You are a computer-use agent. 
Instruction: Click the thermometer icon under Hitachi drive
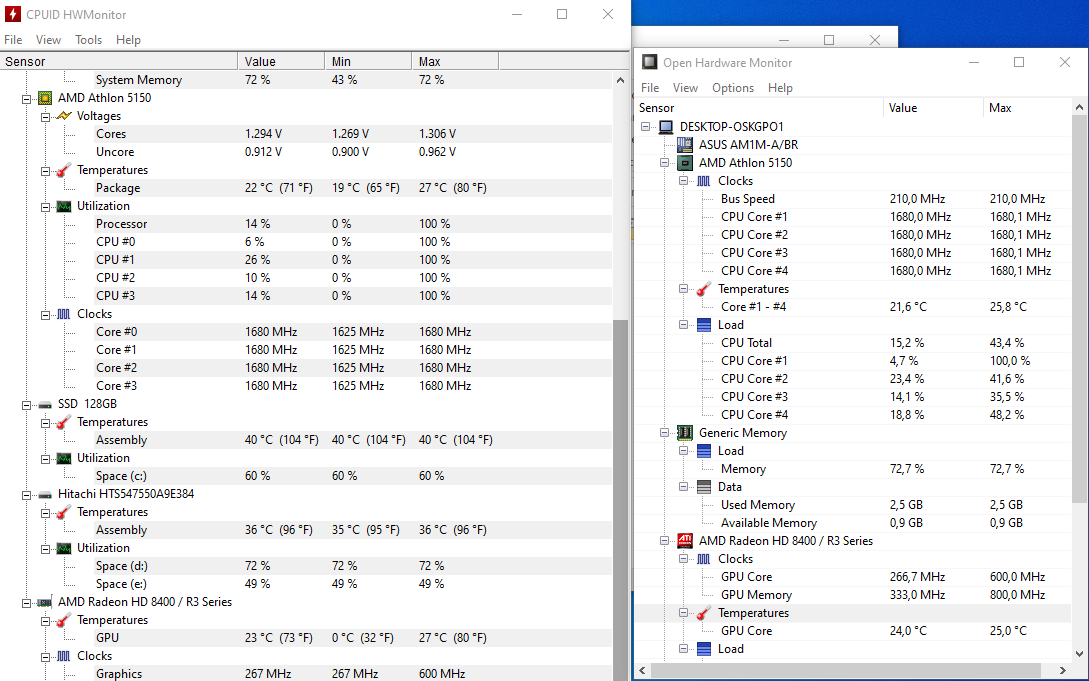(x=64, y=512)
